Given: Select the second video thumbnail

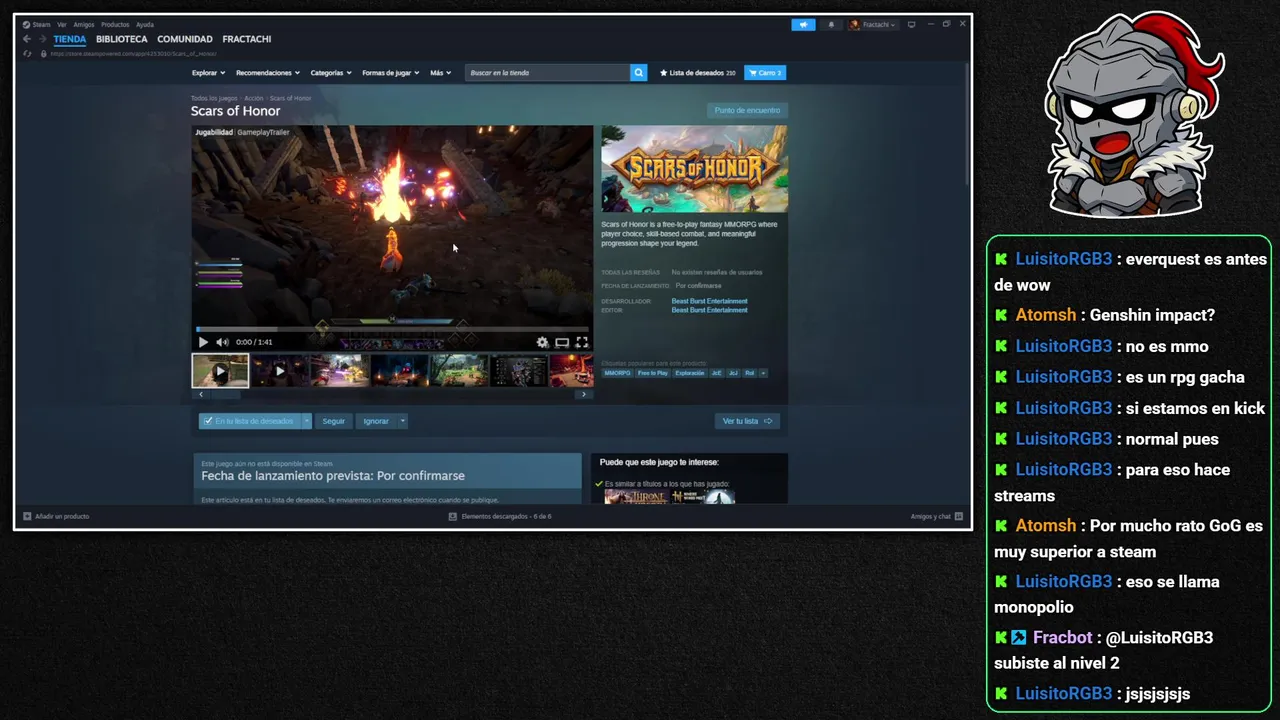Looking at the screenshot, I should pos(279,371).
